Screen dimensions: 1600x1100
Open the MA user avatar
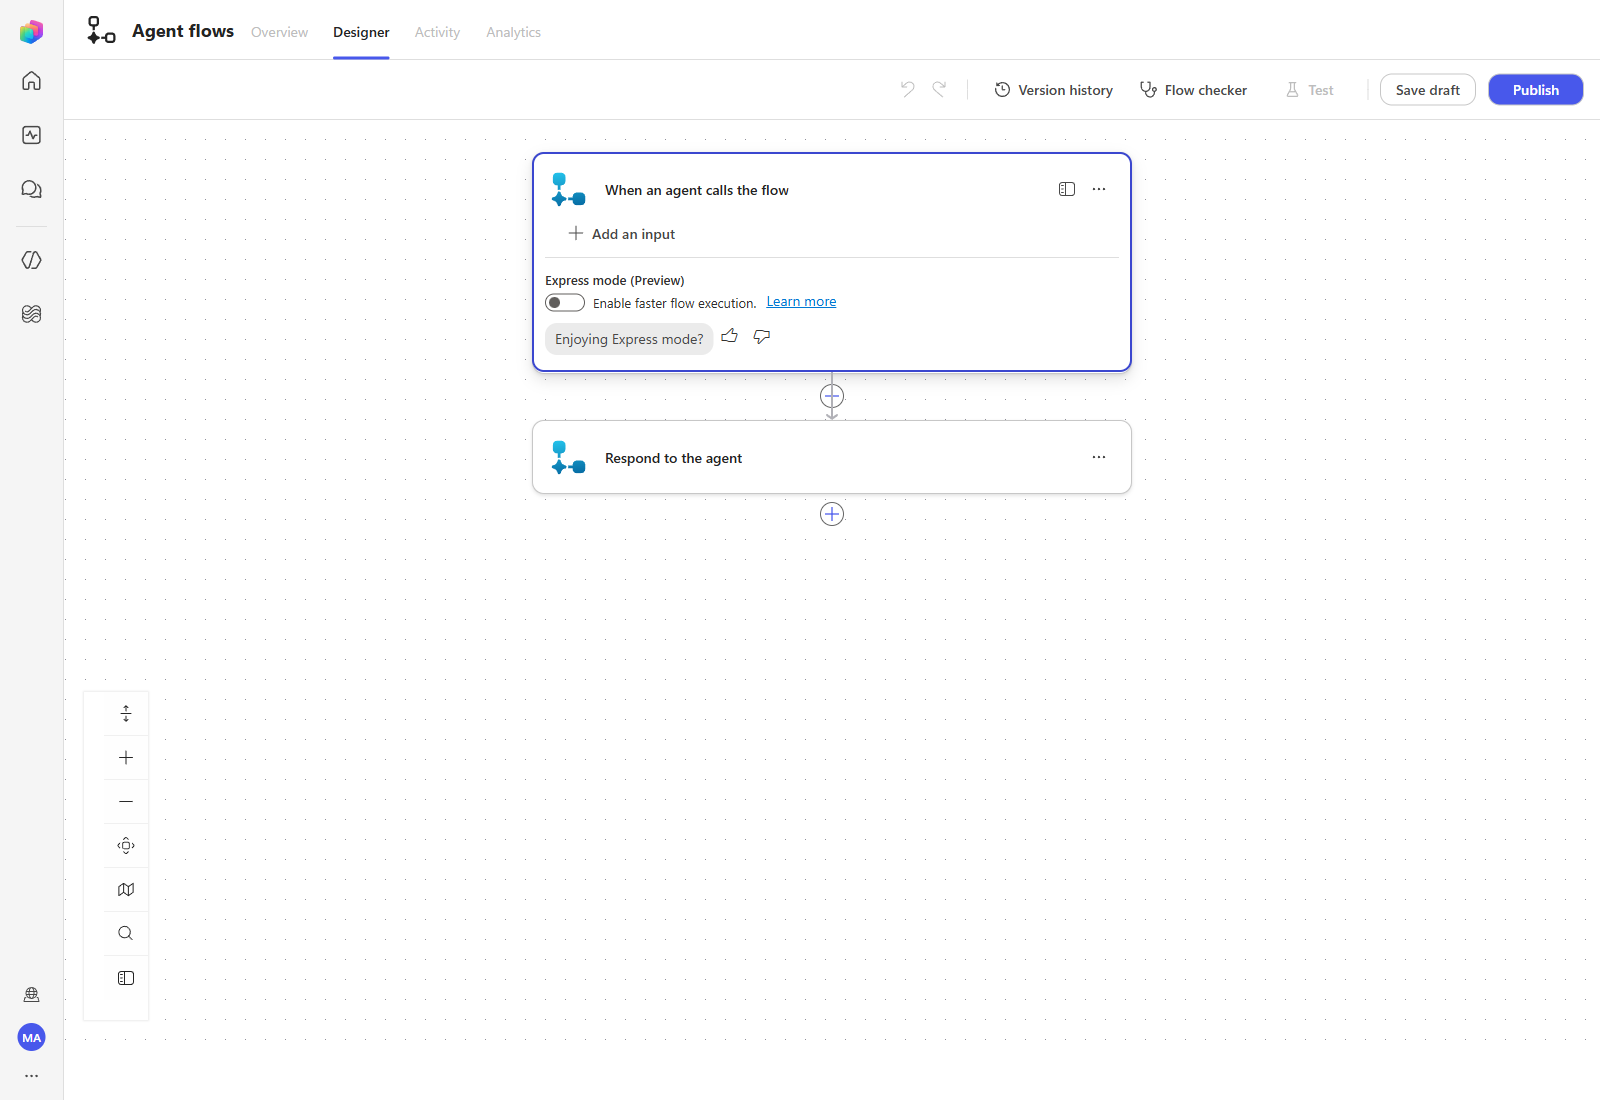(x=31, y=1037)
